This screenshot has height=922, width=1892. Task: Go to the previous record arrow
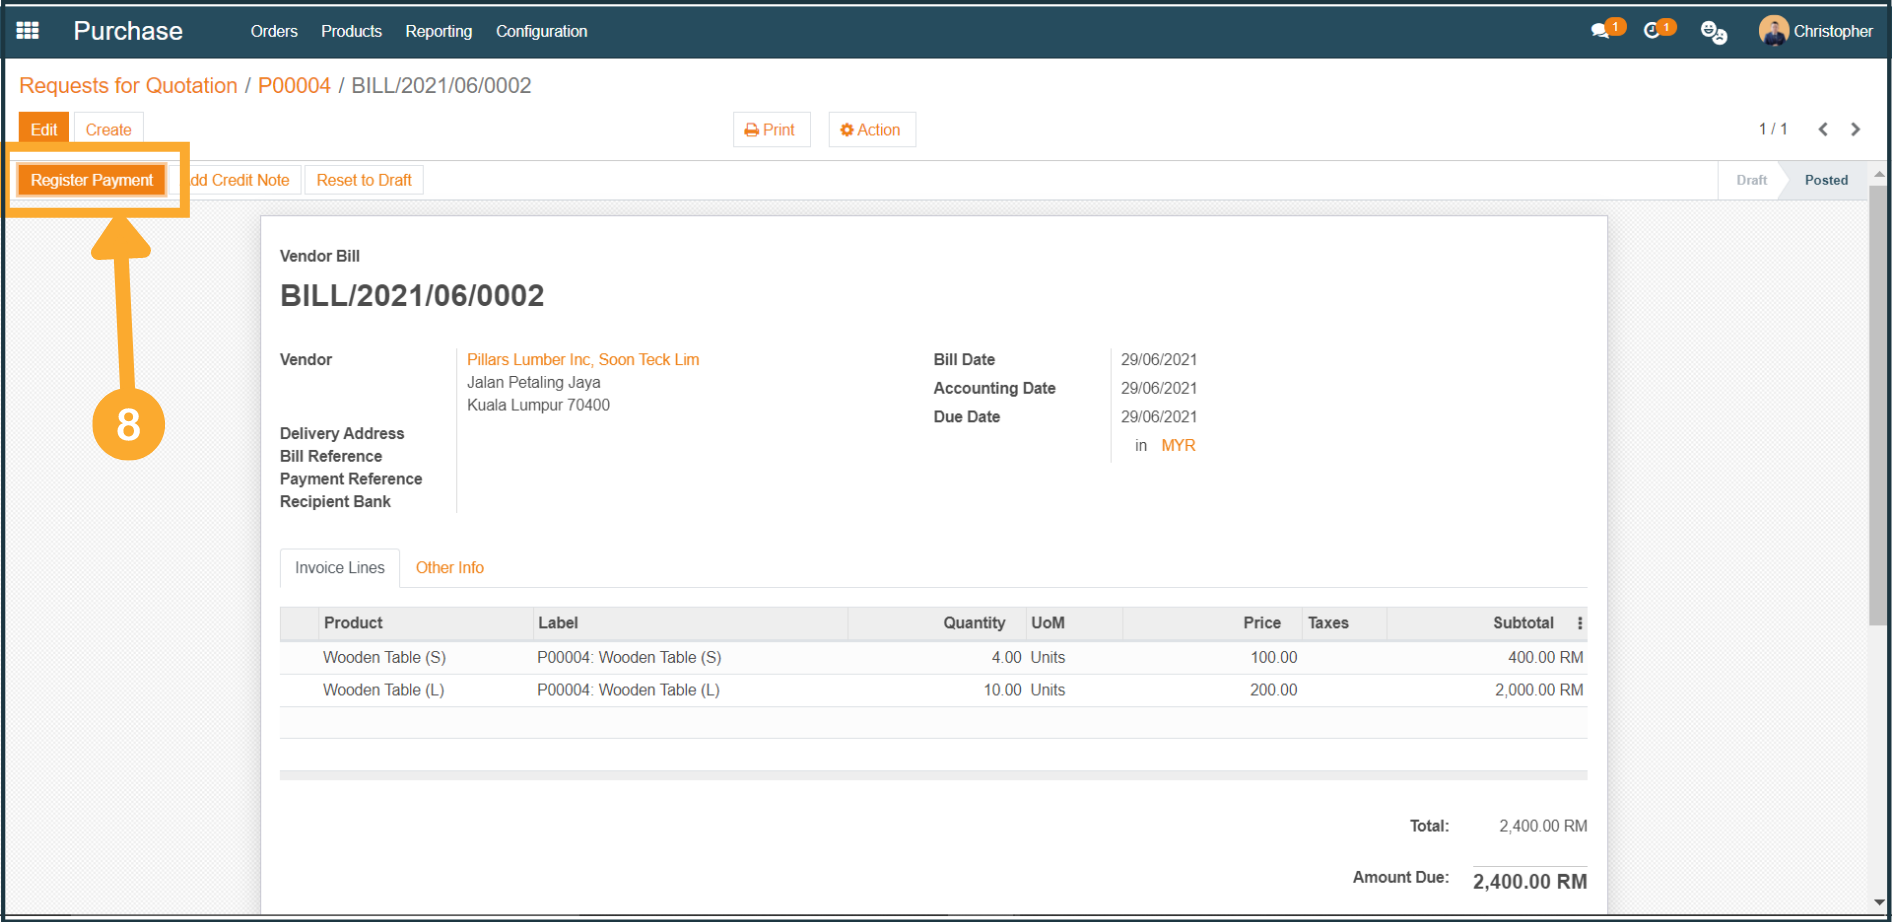point(1823,129)
